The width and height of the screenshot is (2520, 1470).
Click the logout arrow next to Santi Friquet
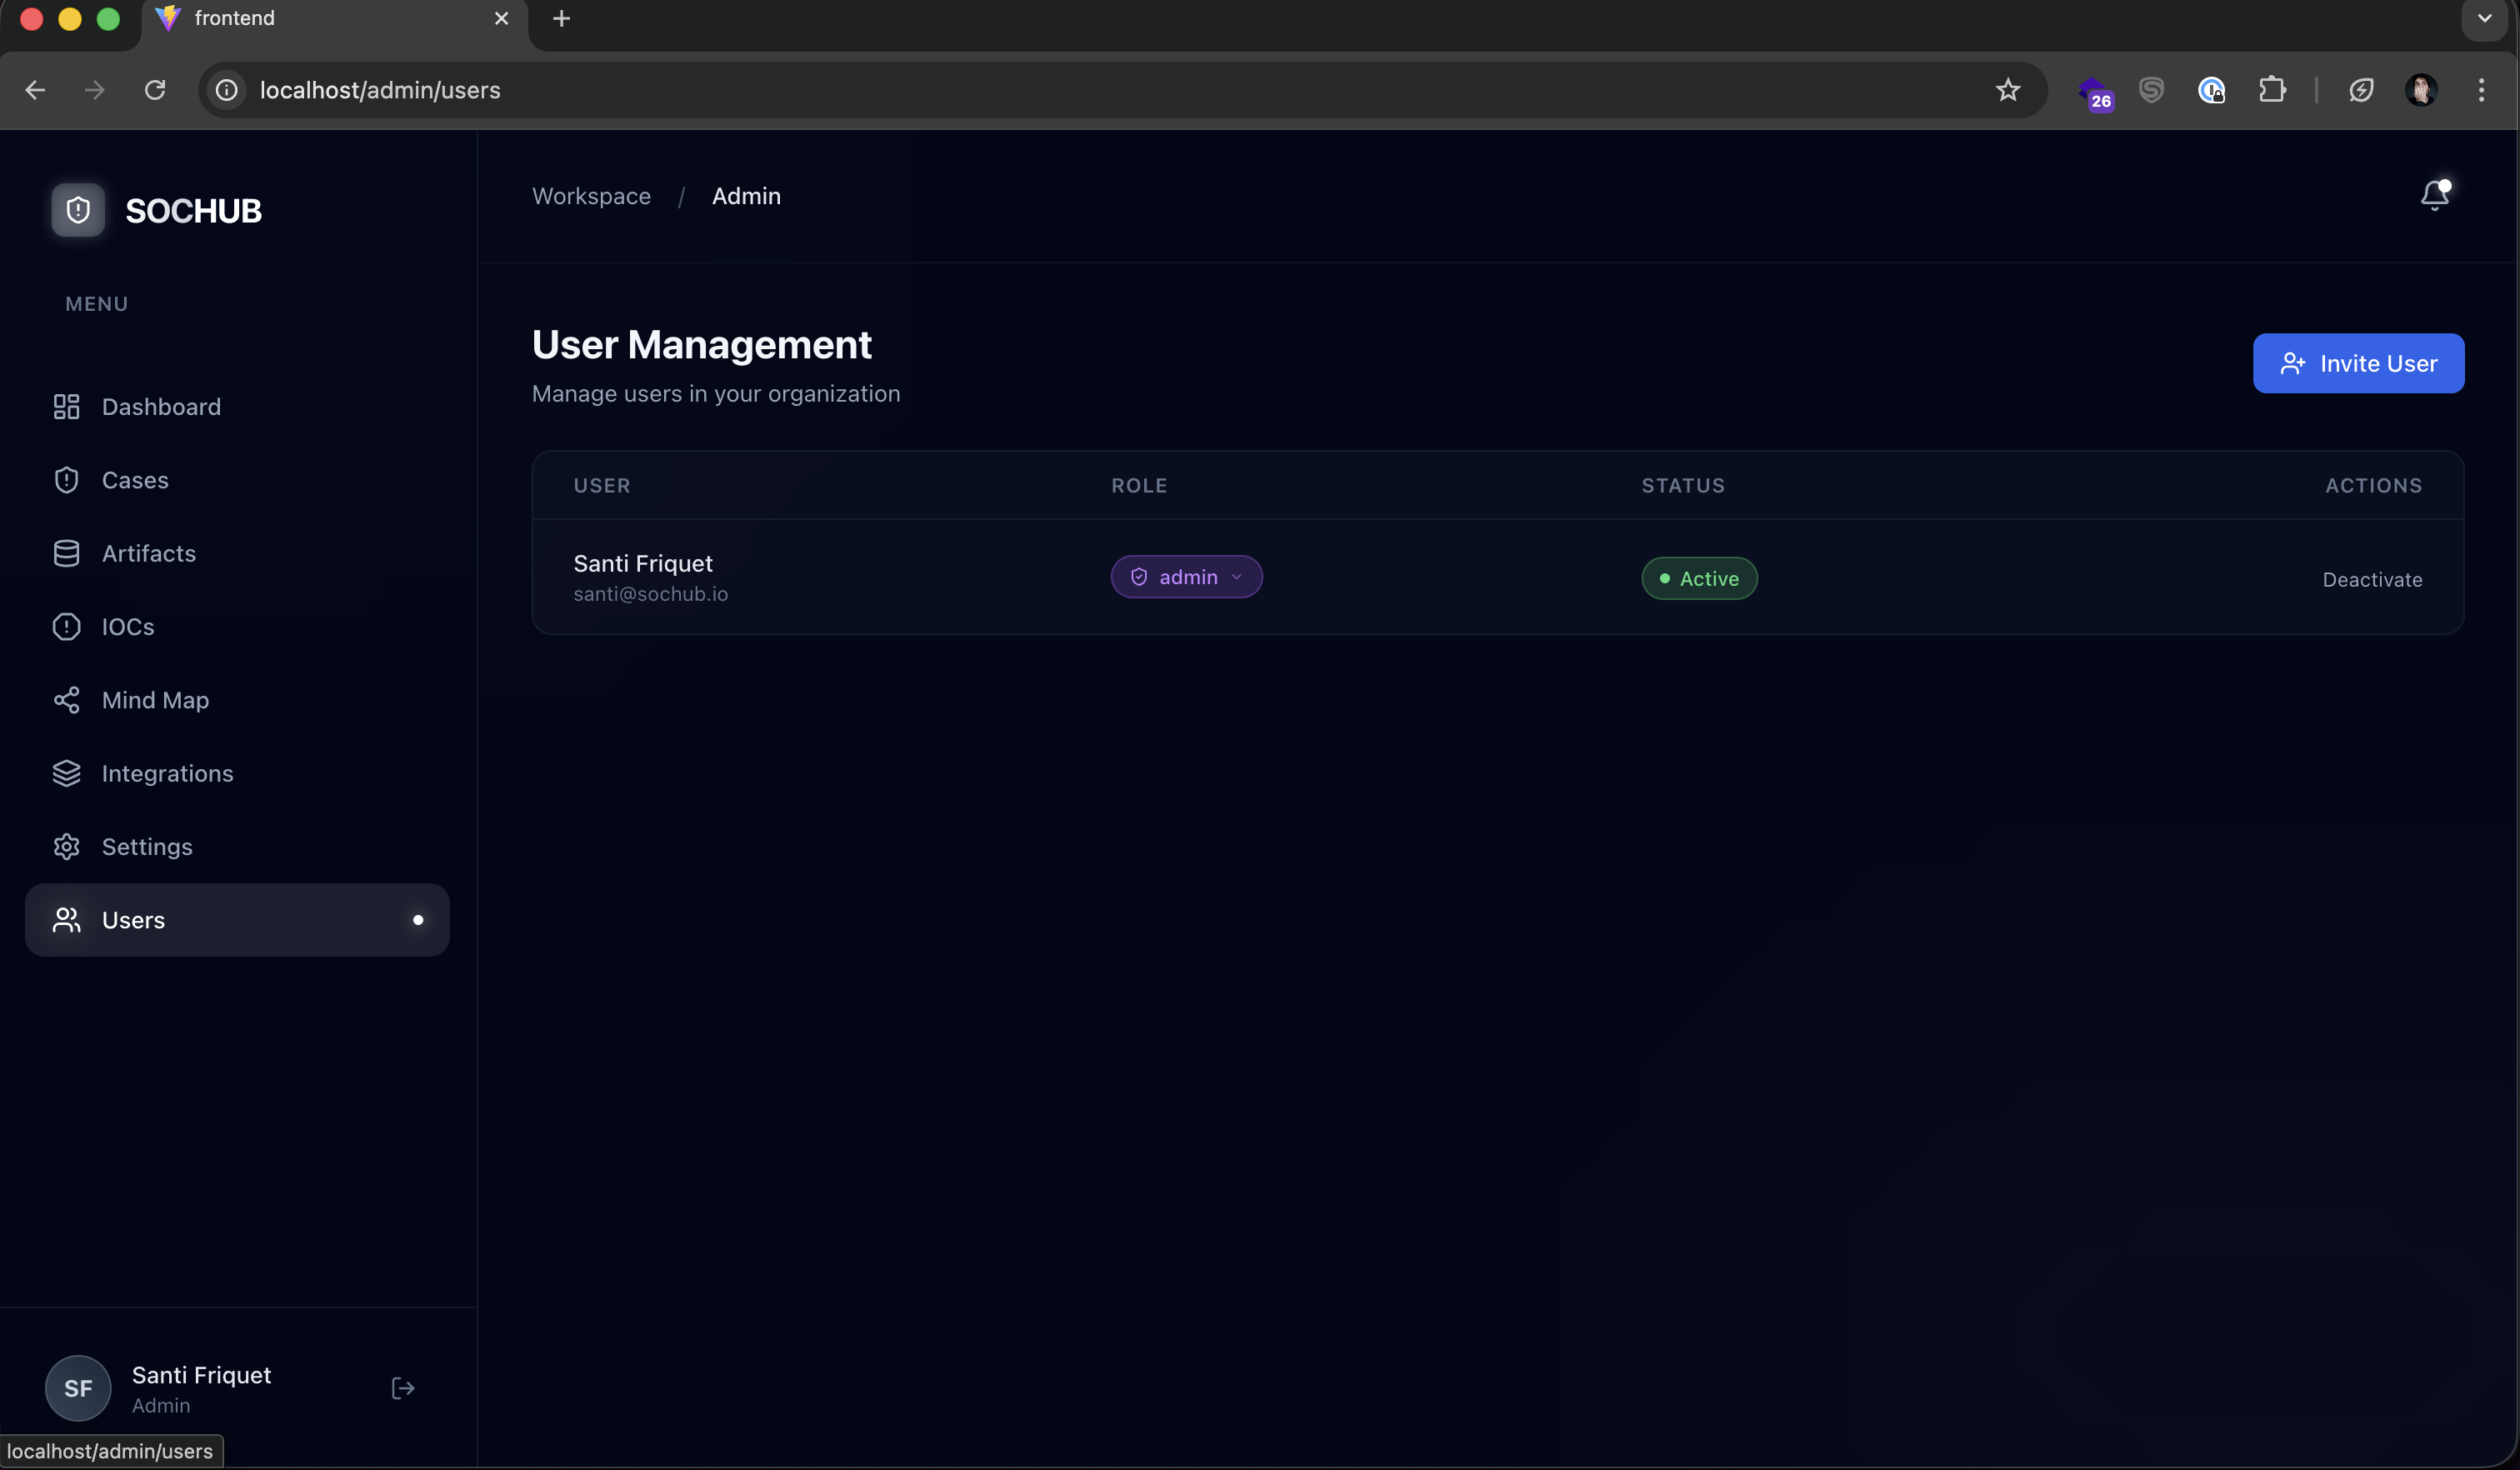click(402, 1388)
